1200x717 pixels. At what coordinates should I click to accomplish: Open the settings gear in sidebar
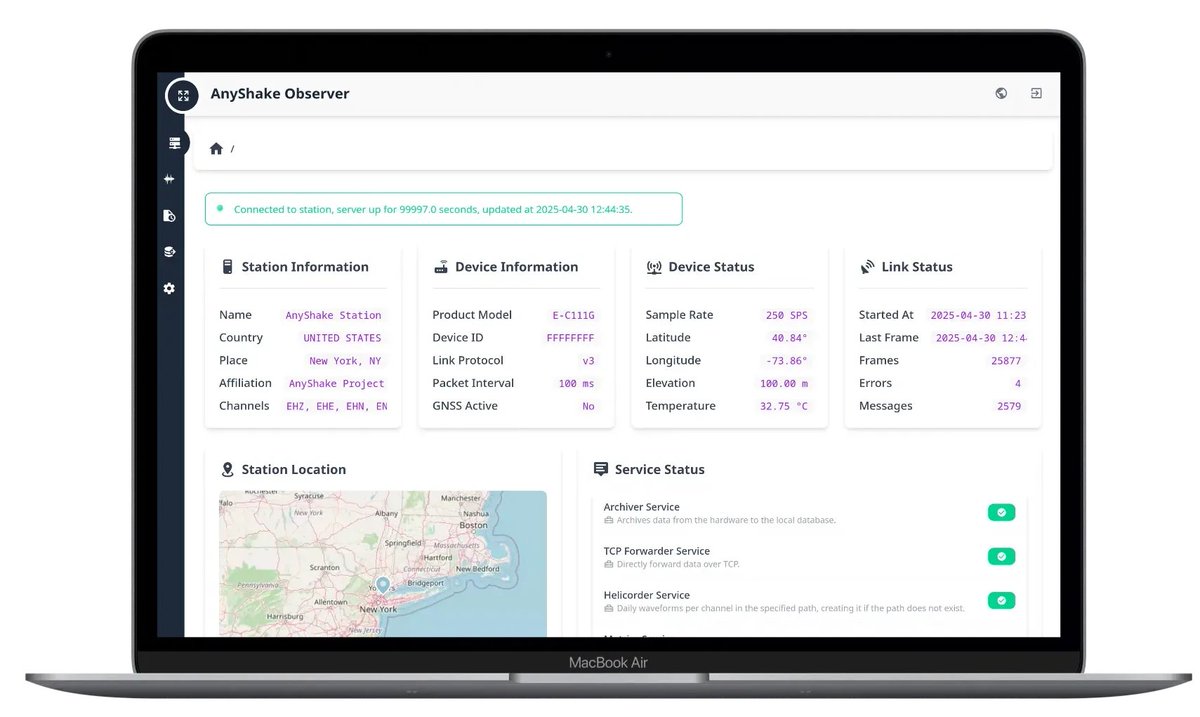pos(169,288)
